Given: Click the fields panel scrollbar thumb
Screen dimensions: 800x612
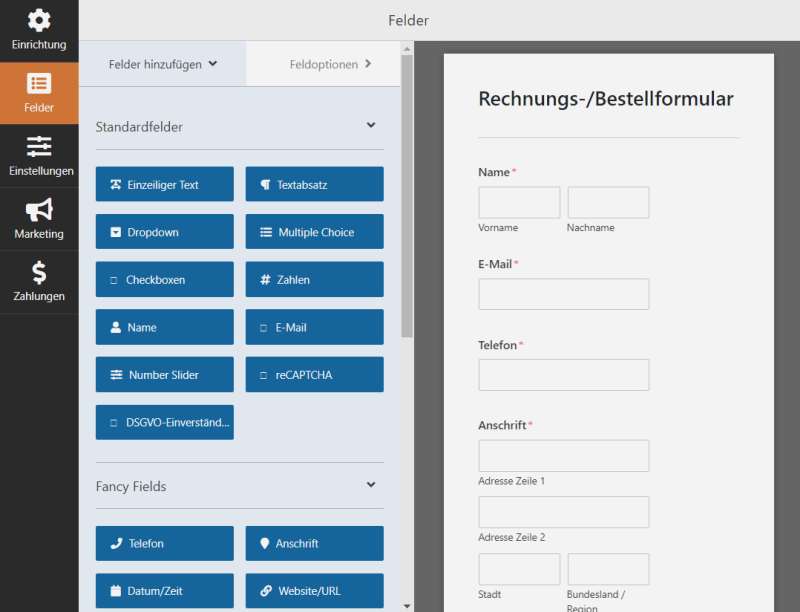Looking at the screenshot, I should pos(407,196).
